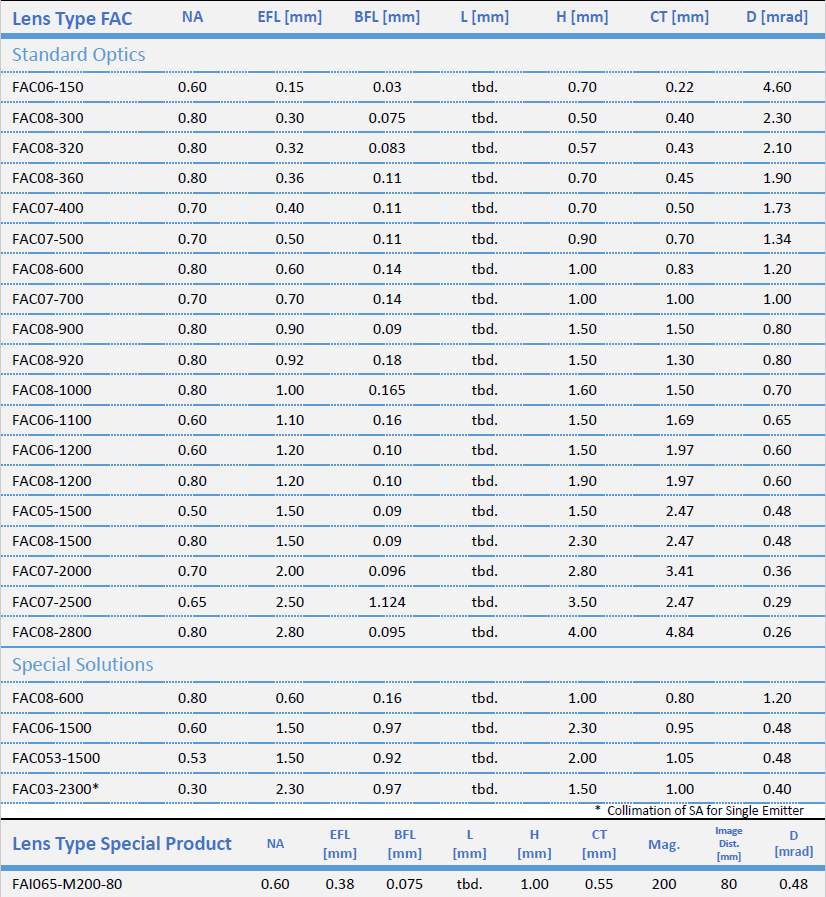Viewport: 826px width, 897px height.
Task: Select the FAC053-1500 special solution entry
Action: pyautogui.click(x=55, y=758)
